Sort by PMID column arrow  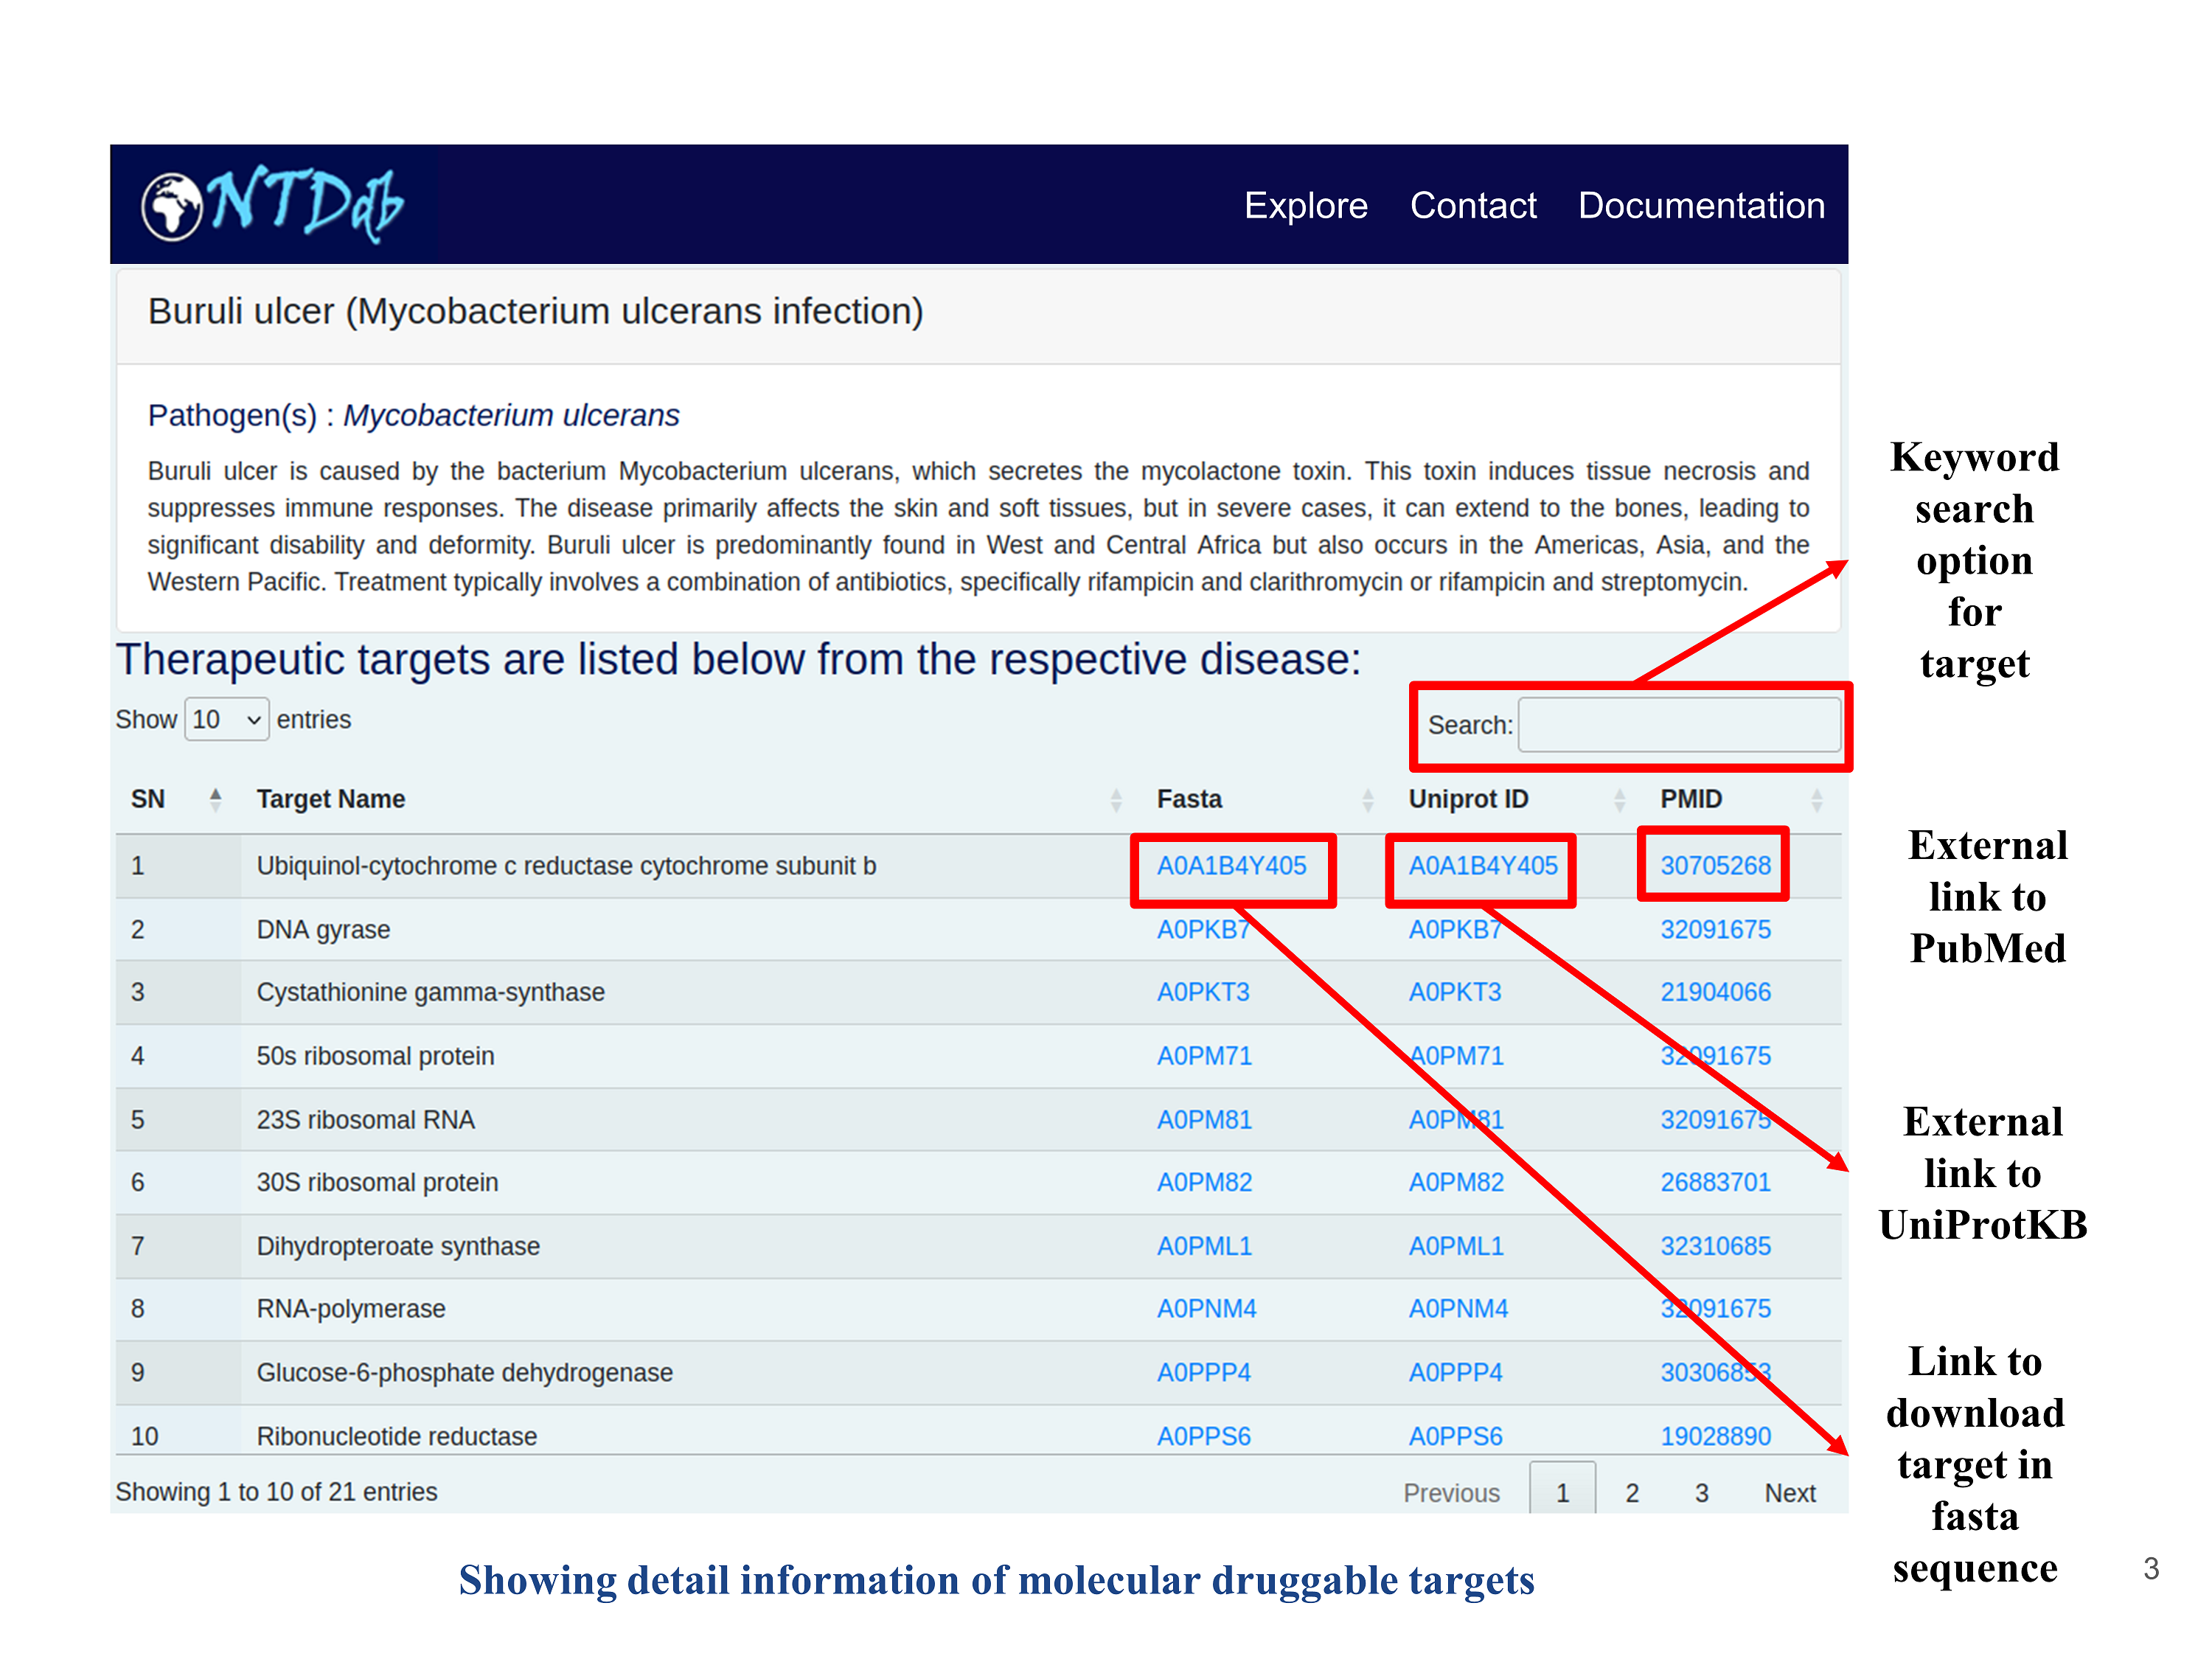coord(1816,799)
